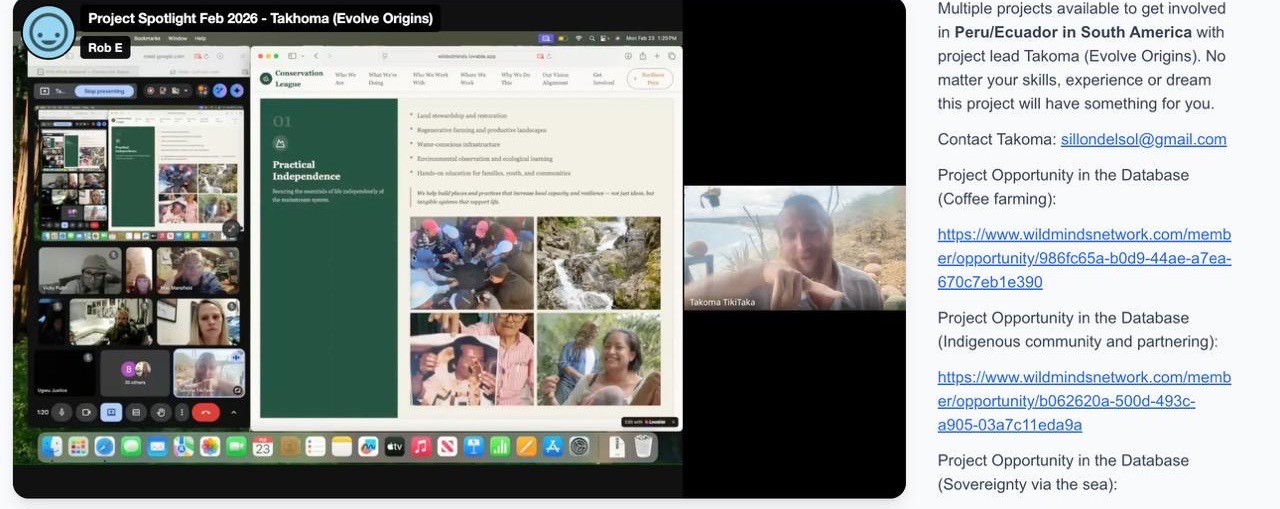Open the Music app in Dock
Image resolution: width=1280 pixels, height=509 pixels.
pos(421,447)
